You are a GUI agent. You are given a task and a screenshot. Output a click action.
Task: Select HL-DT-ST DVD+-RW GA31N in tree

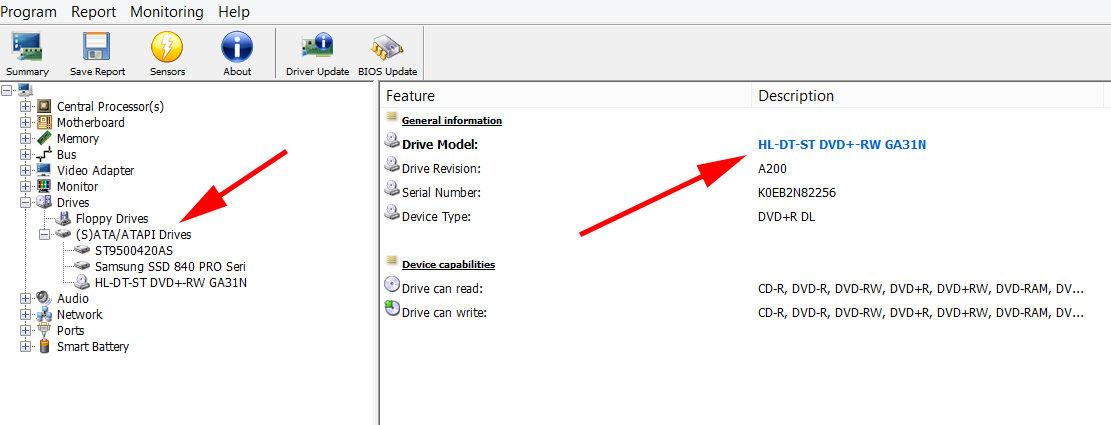tap(171, 283)
